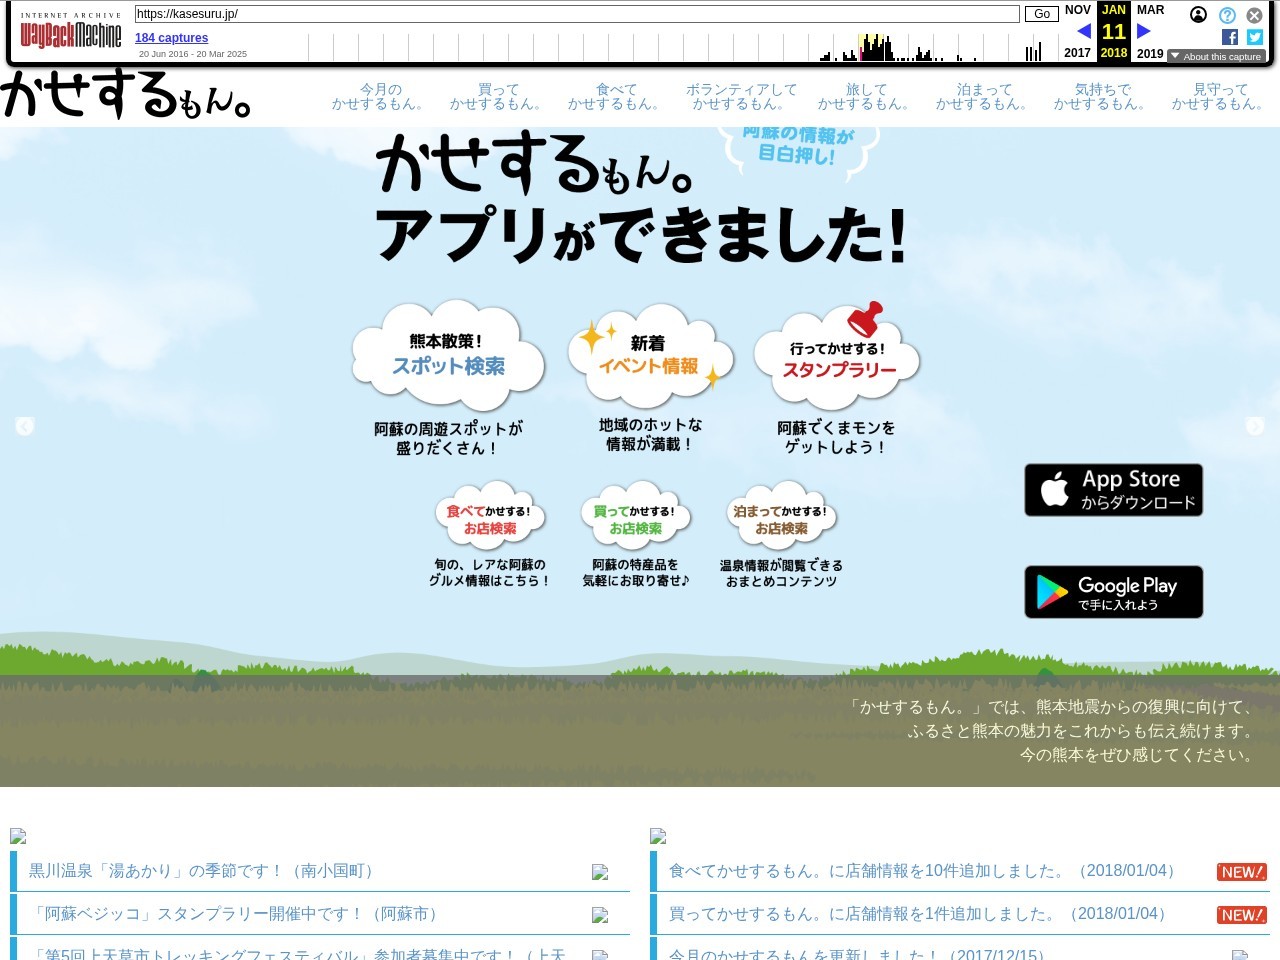Open 泊まってかせするもん menu item
Screen dimensions: 1280x960
(983, 97)
